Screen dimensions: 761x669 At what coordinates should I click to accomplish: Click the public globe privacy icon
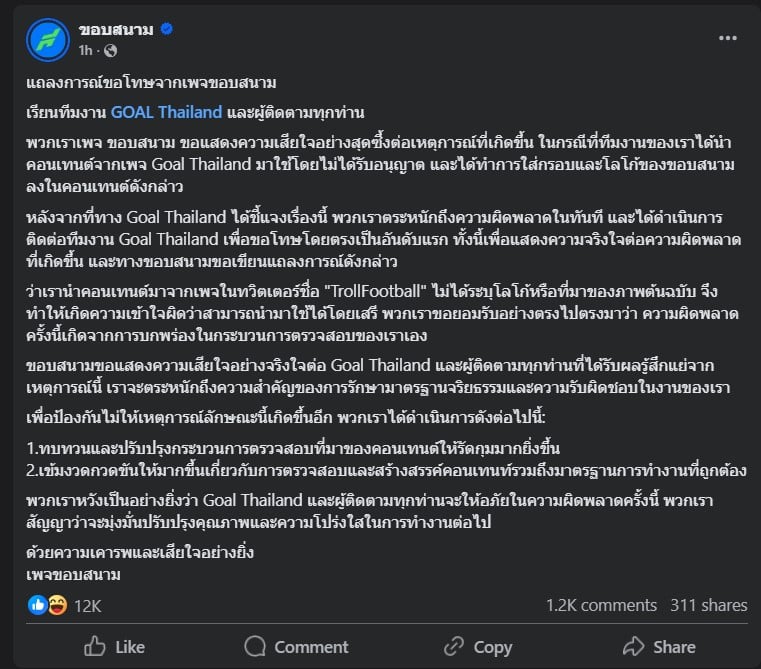[x=110, y=50]
